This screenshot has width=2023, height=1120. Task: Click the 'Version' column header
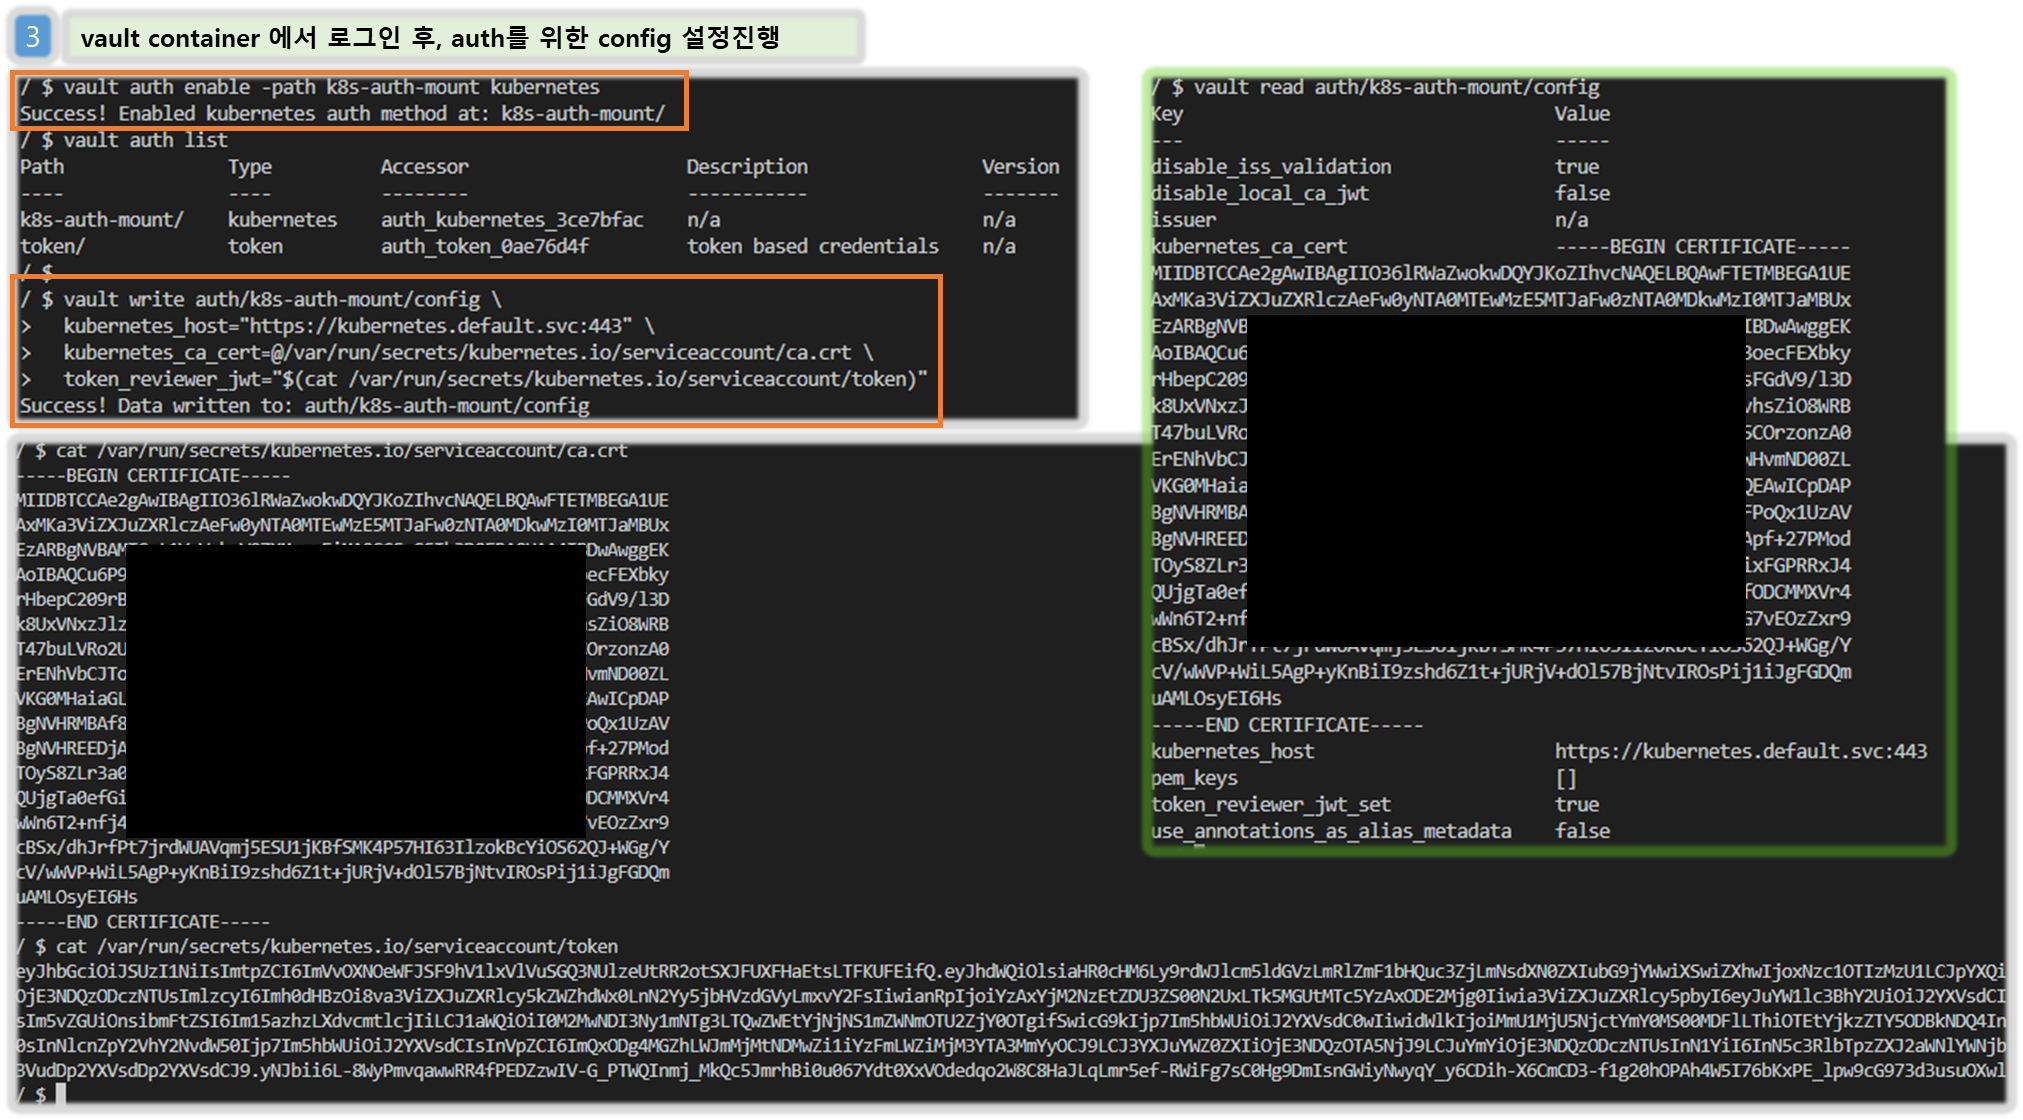tap(1020, 167)
